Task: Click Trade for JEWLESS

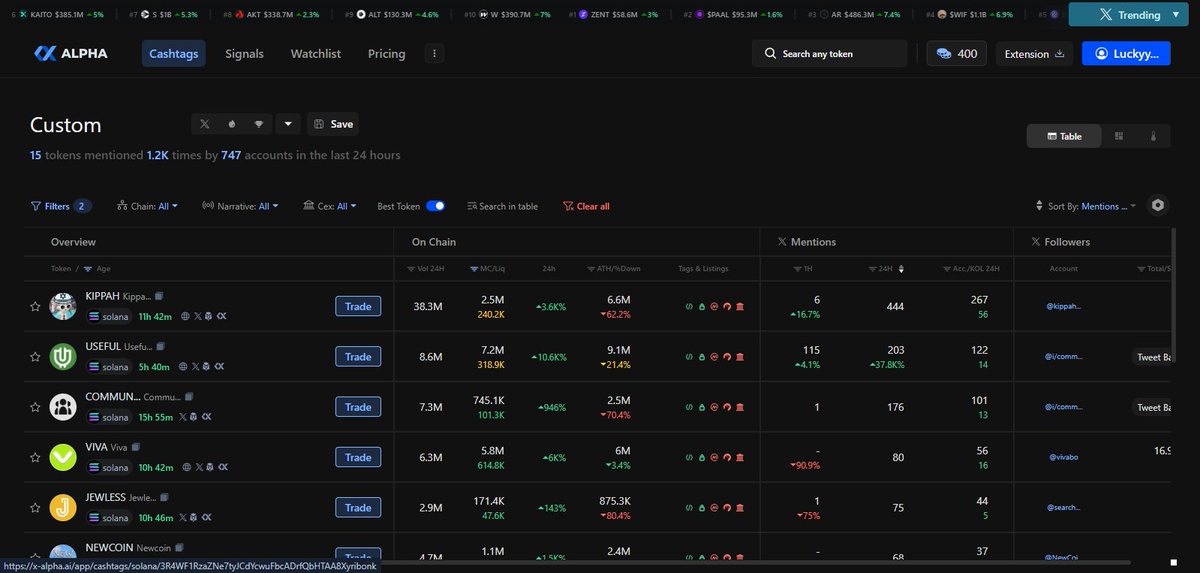Action: pos(358,507)
